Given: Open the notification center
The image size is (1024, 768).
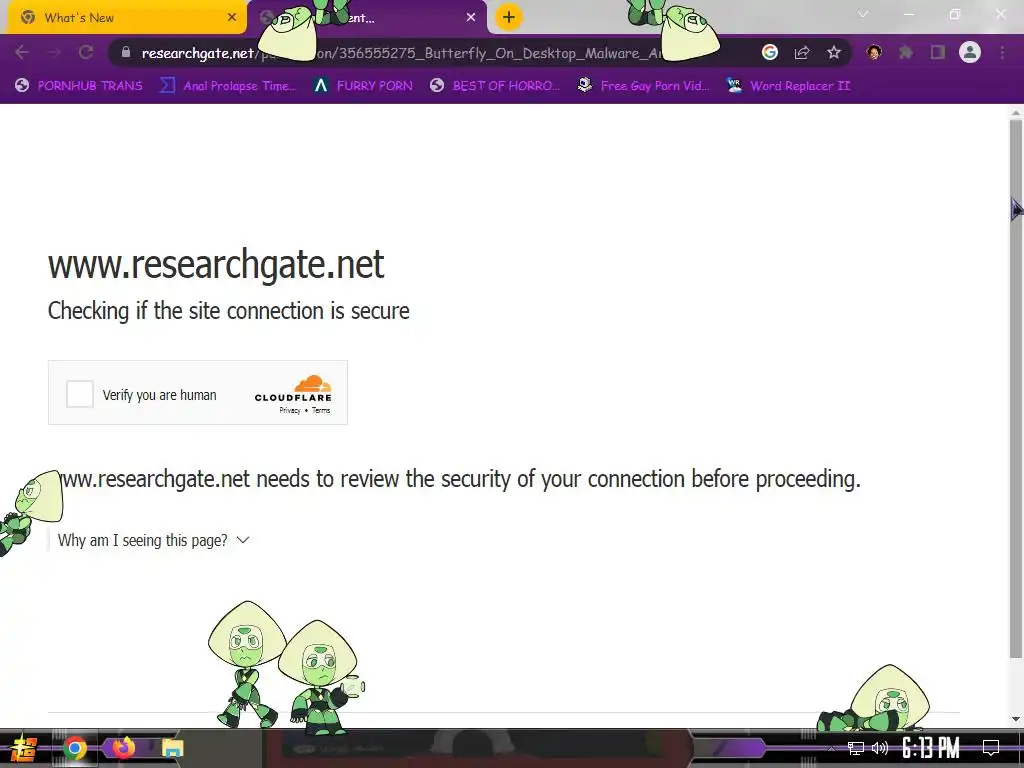Looking at the screenshot, I should (x=991, y=748).
